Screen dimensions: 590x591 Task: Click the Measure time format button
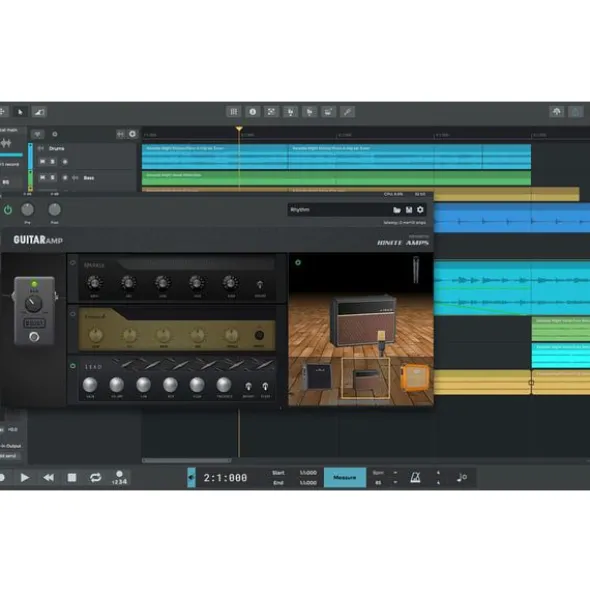pos(345,478)
